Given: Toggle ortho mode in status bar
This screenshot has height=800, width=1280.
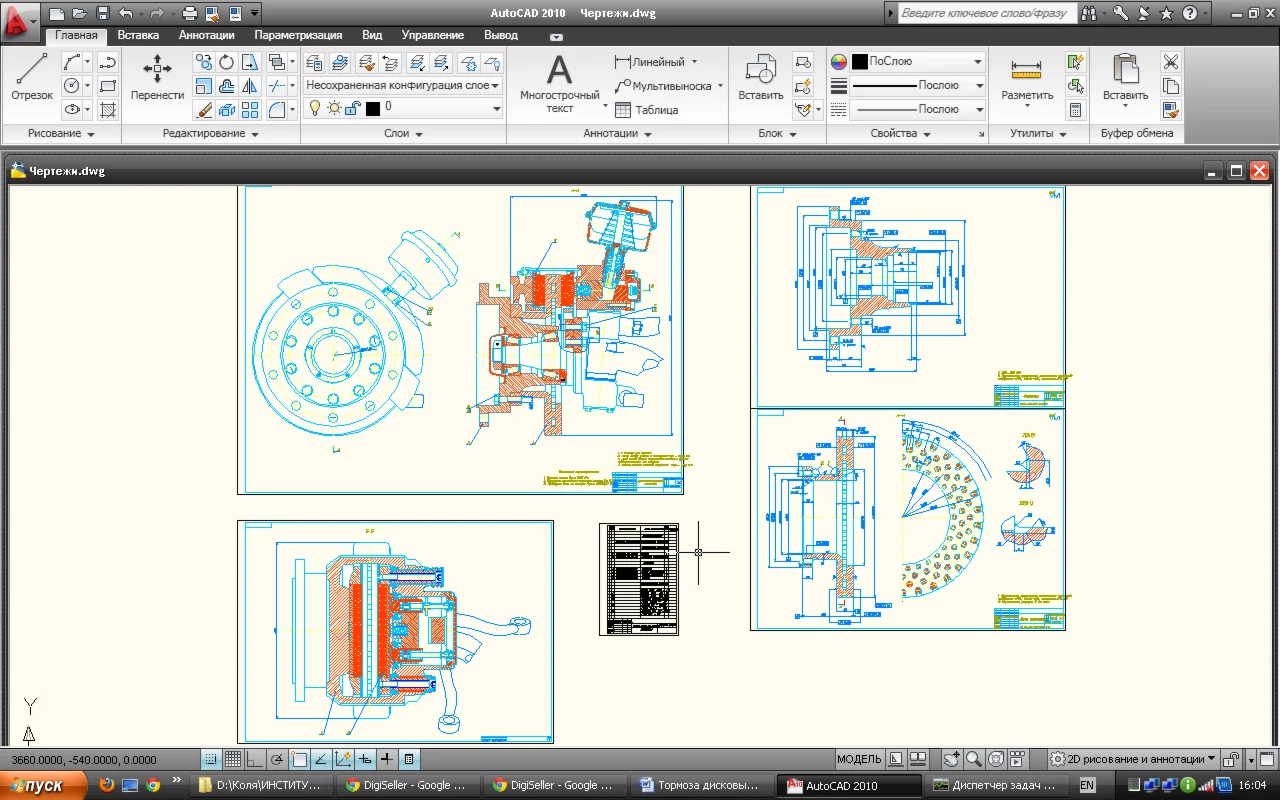Looking at the screenshot, I should tap(255, 759).
